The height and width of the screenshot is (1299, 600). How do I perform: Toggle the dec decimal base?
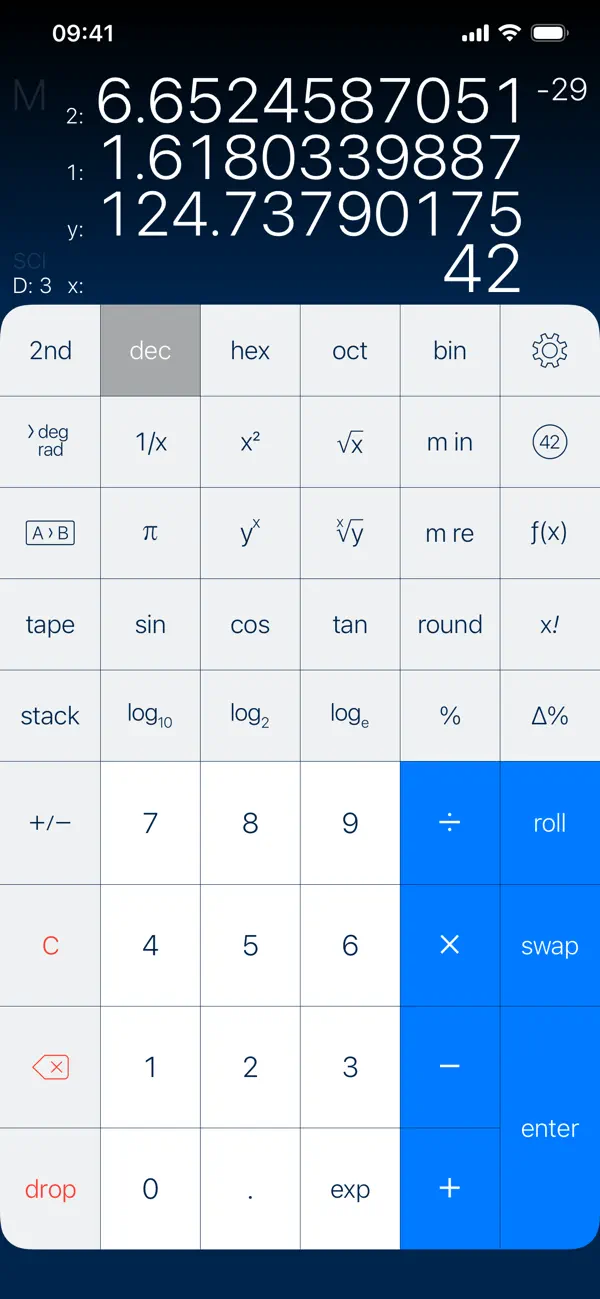pyautogui.click(x=149, y=350)
